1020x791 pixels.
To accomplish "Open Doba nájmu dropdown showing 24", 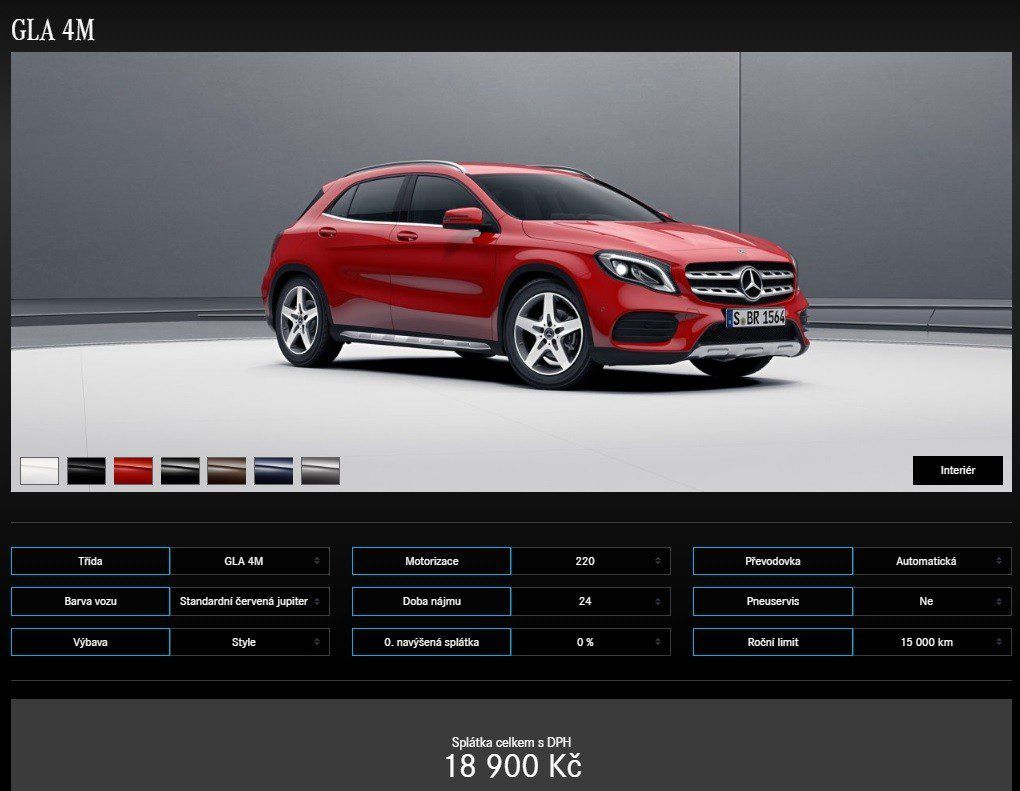I will point(590,602).
